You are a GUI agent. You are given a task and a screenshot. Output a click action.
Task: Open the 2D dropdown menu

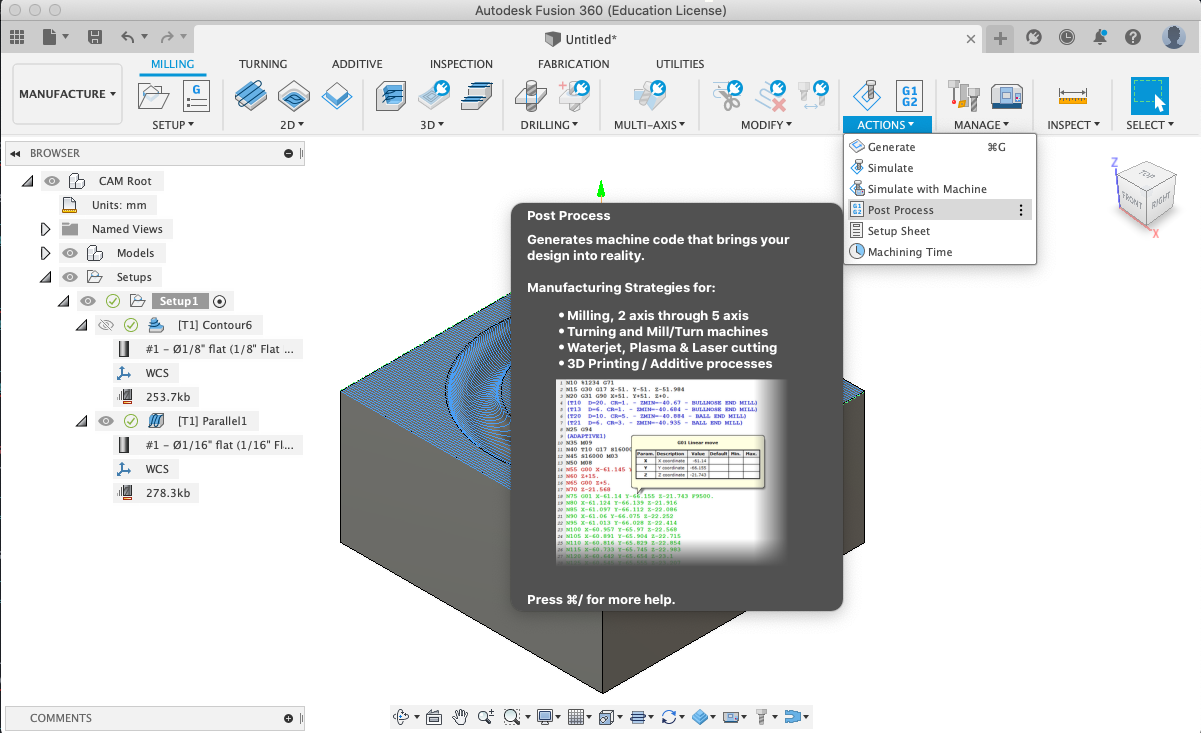pyautogui.click(x=293, y=125)
